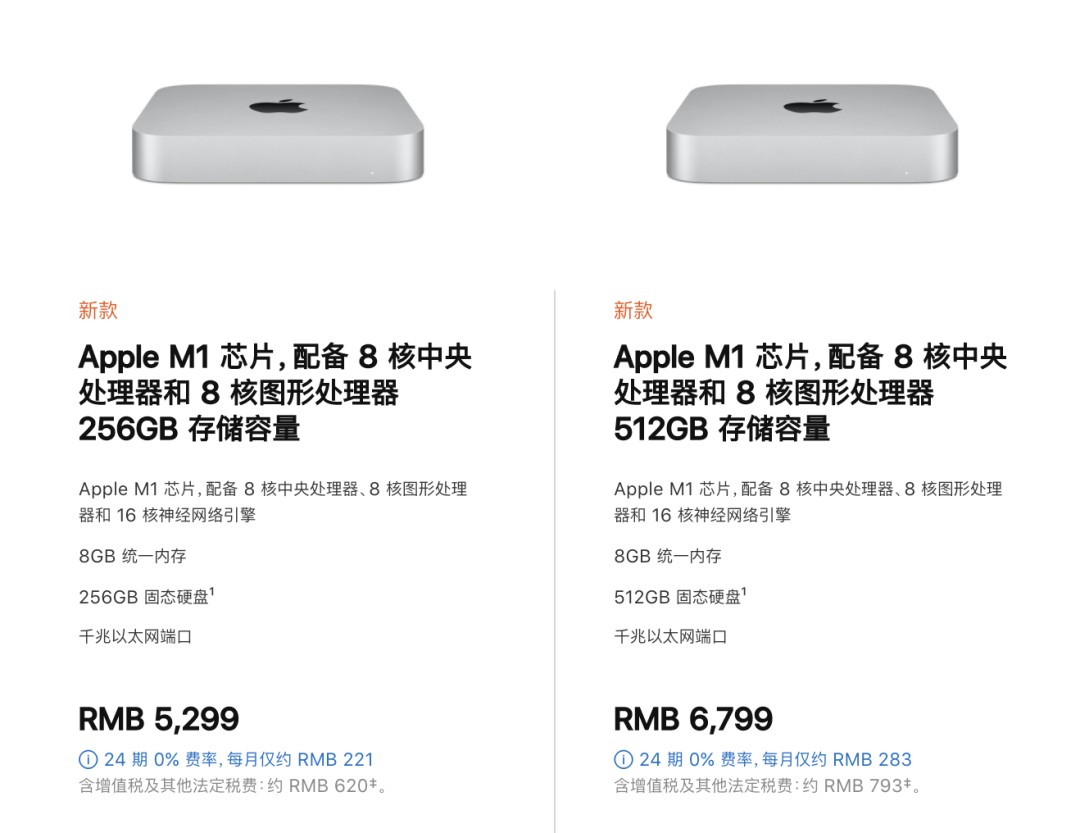Click the RMB 5,299 price

point(159,718)
